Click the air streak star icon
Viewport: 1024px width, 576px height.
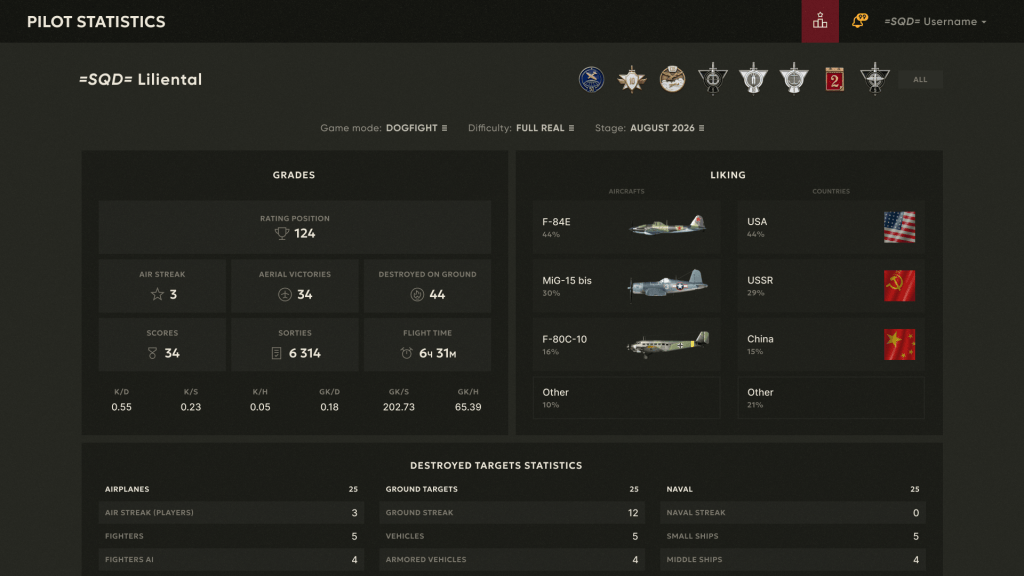157,295
